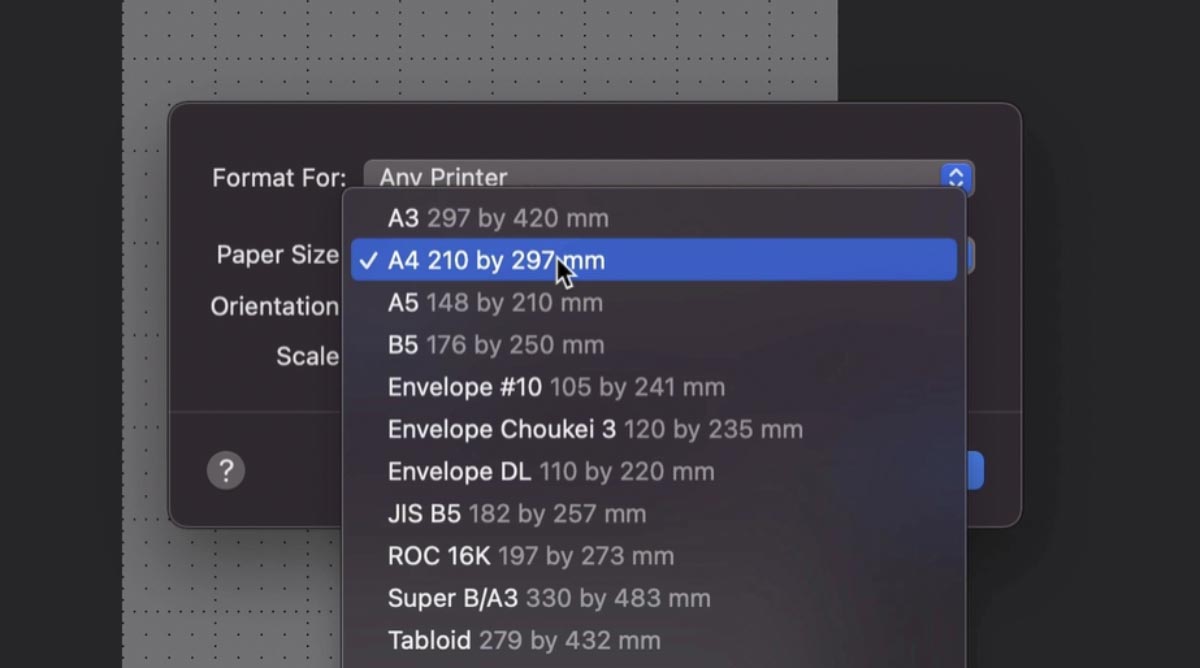1200x668 pixels.
Task: Pick Tabloid 279 by 432 mm
Action: [x=524, y=640]
